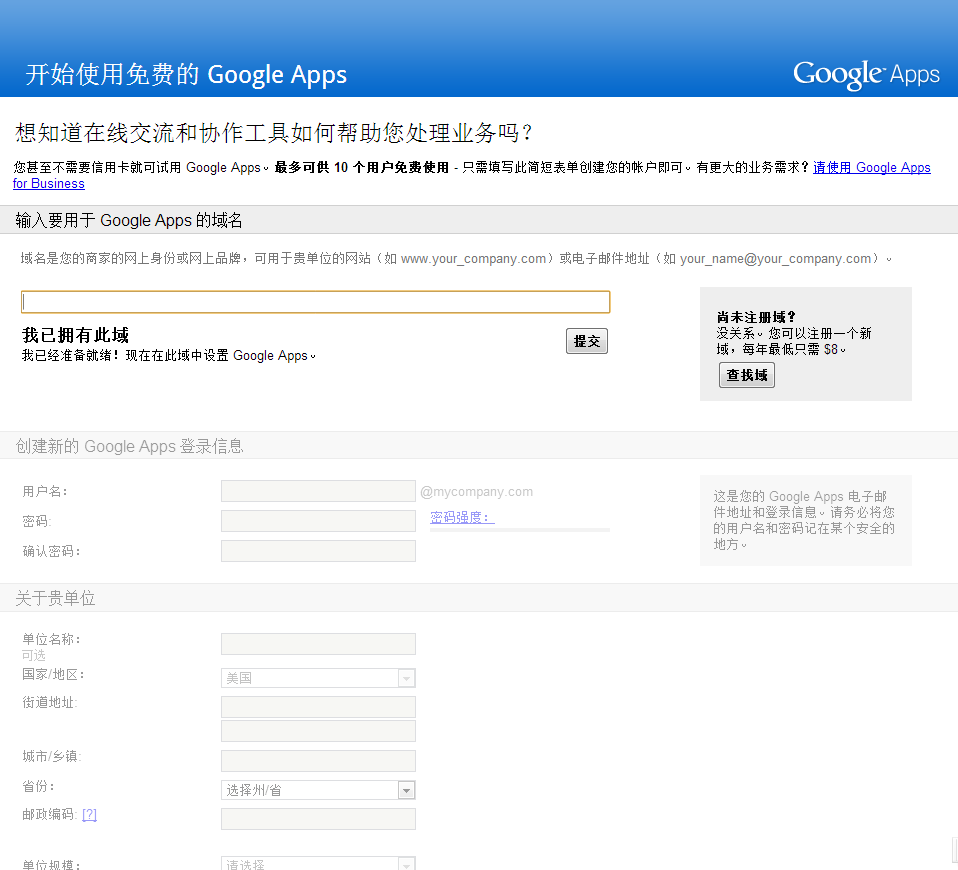Click the 可选 hint under 单位名称
958x870 pixels.
coord(34,656)
